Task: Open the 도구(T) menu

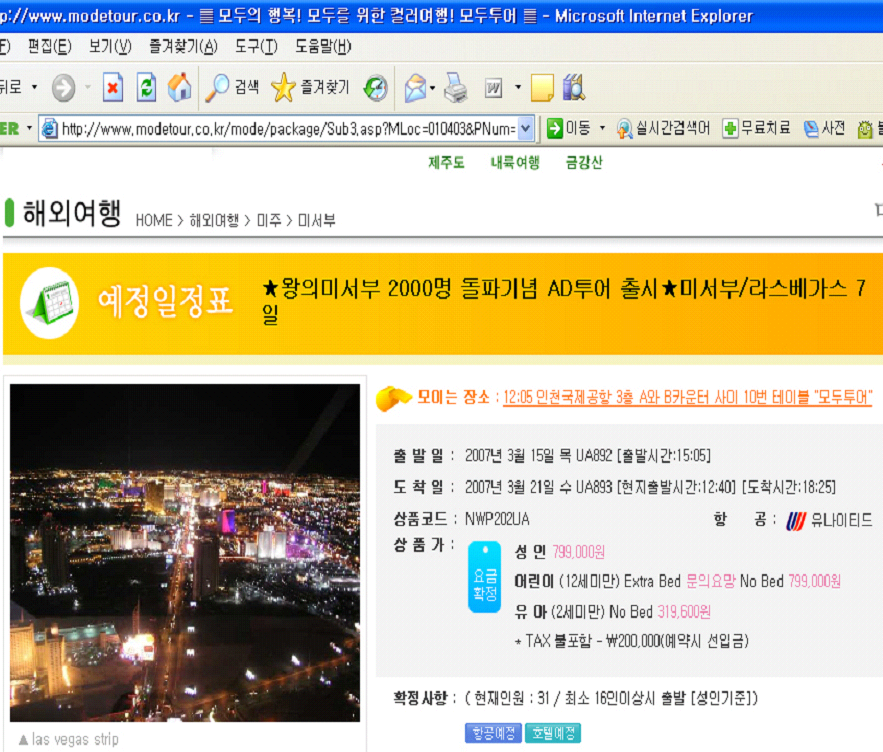Action: pos(256,47)
